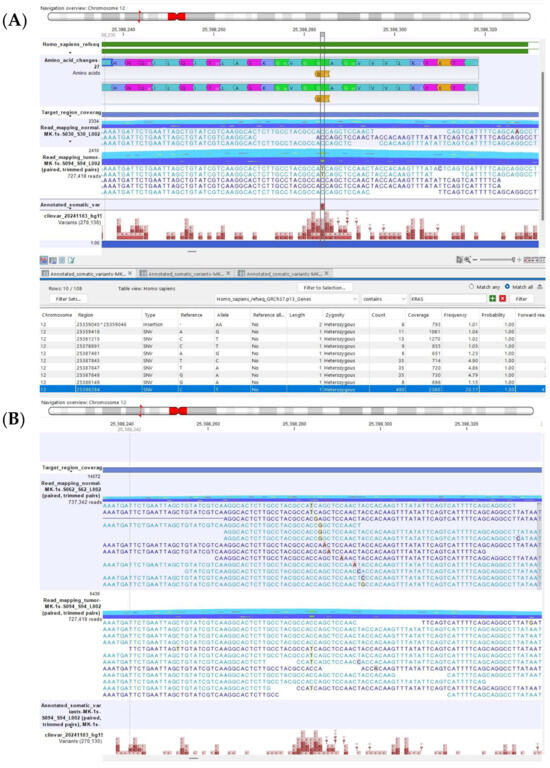The image size is (550, 768).
Task: Switch to the second Annotated_somatic_variants tab
Action: [186, 273]
